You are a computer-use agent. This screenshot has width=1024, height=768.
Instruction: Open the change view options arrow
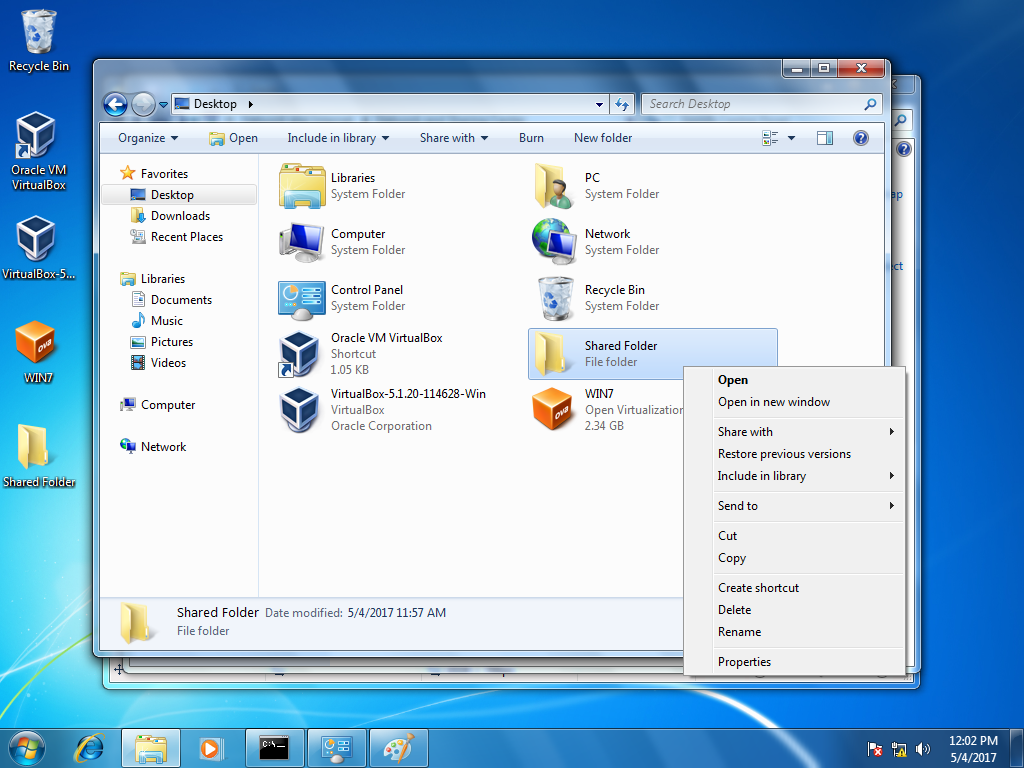(x=792, y=138)
